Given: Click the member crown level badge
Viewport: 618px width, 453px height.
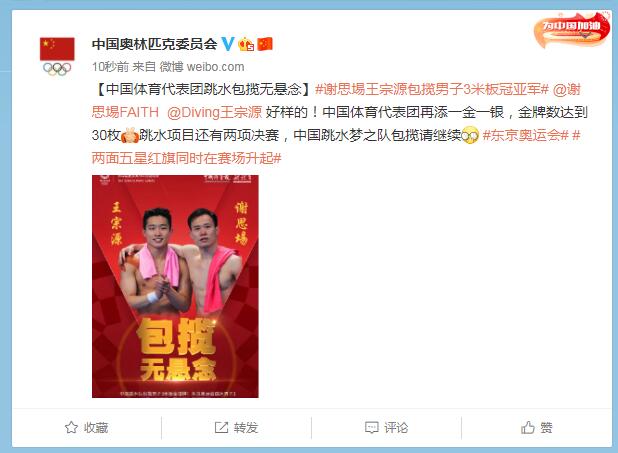Looking at the screenshot, I should coord(246,44).
